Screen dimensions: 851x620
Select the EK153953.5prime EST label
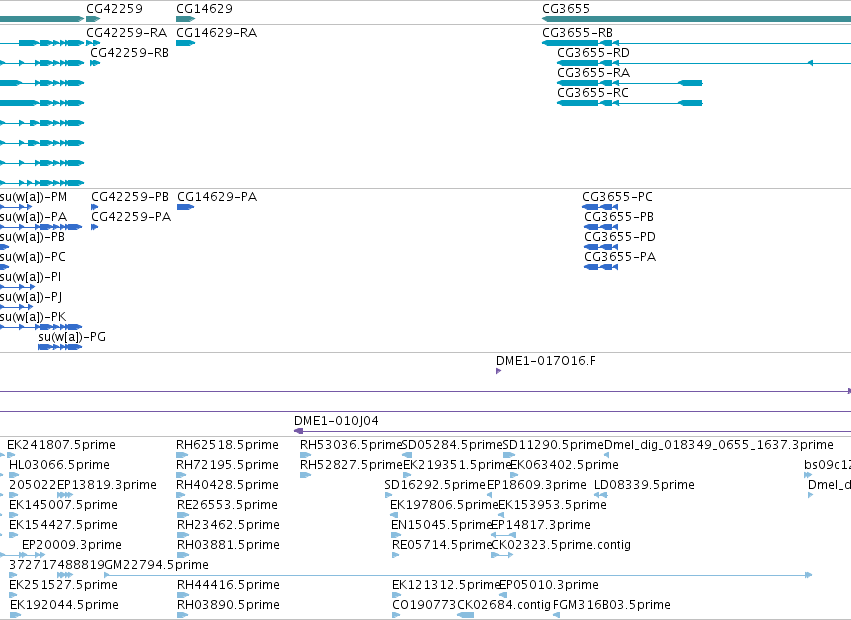click(x=552, y=505)
